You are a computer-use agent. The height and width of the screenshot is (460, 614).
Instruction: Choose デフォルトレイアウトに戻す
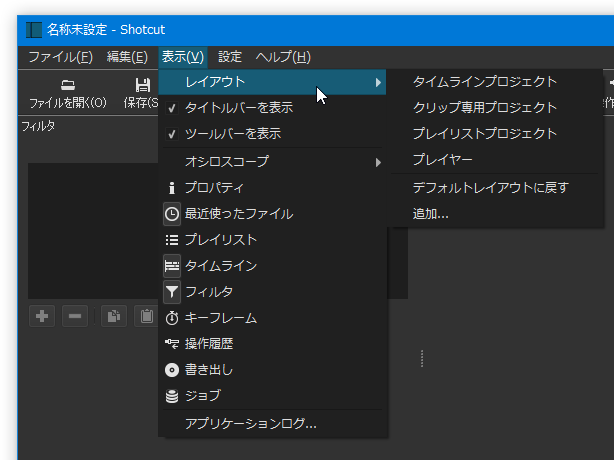click(497, 188)
